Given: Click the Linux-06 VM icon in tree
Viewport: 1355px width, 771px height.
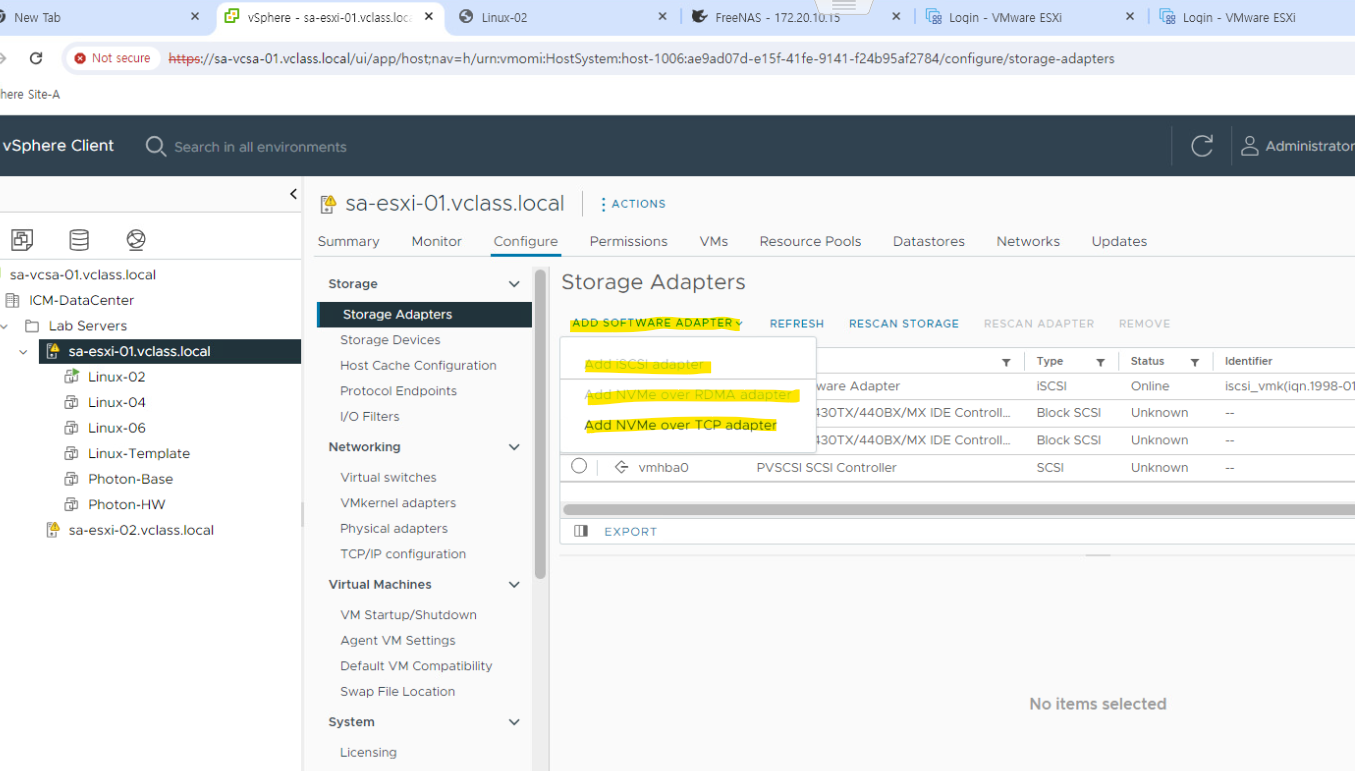Looking at the screenshot, I should pyautogui.click(x=71, y=428).
